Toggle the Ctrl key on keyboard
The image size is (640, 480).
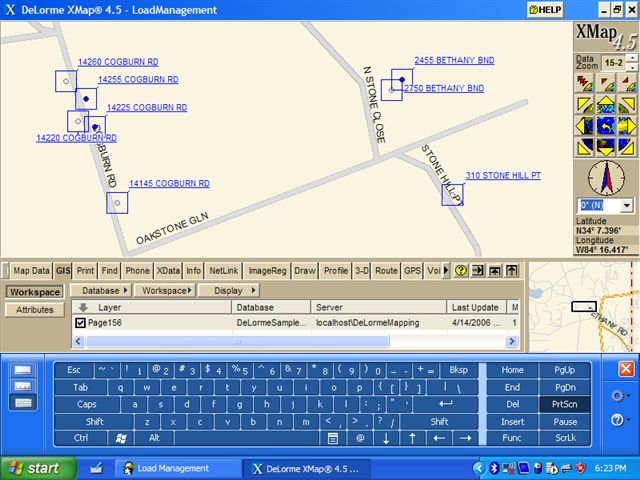(81, 438)
